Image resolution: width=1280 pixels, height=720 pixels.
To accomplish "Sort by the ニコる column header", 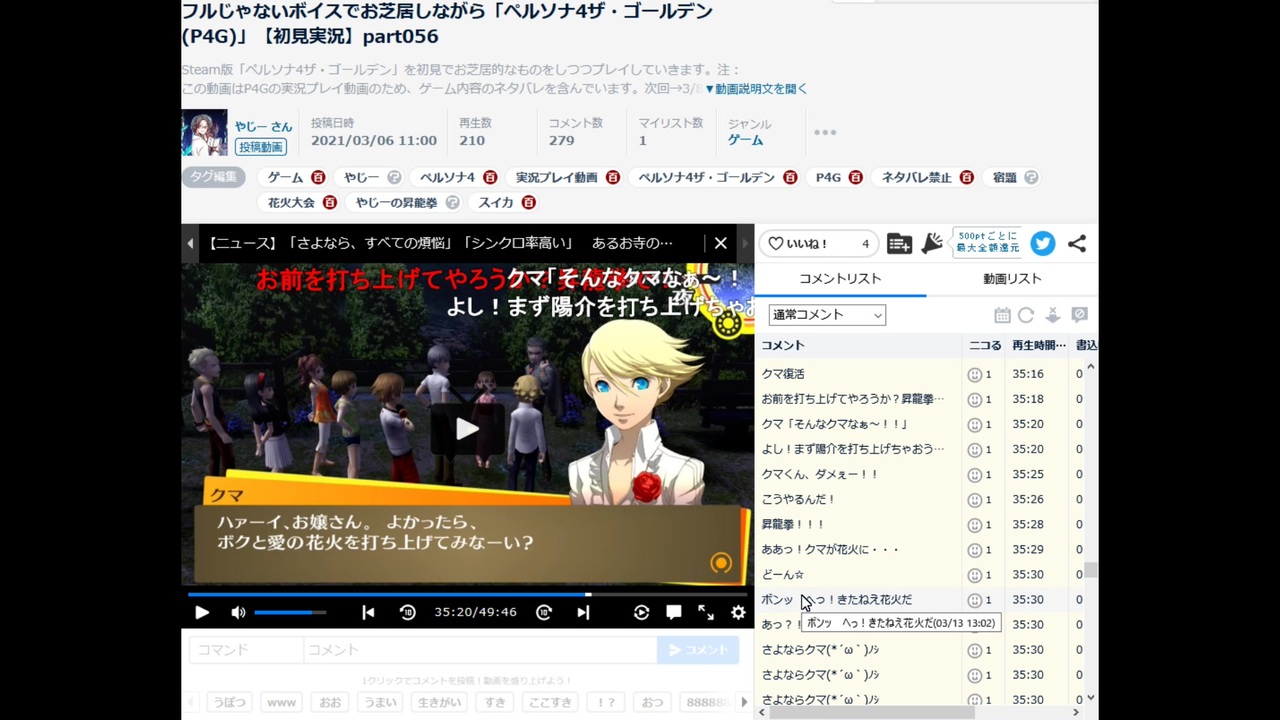I will pos(984,345).
